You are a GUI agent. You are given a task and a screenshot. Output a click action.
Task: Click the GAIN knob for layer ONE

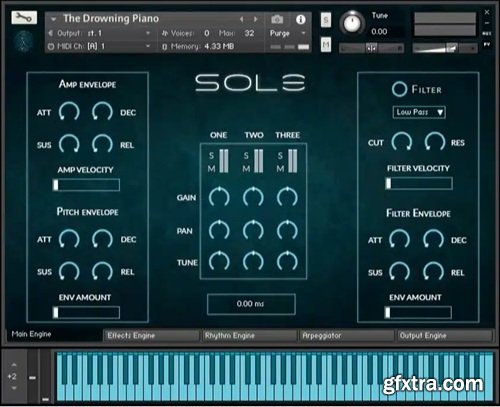click(x=219, y=197)
